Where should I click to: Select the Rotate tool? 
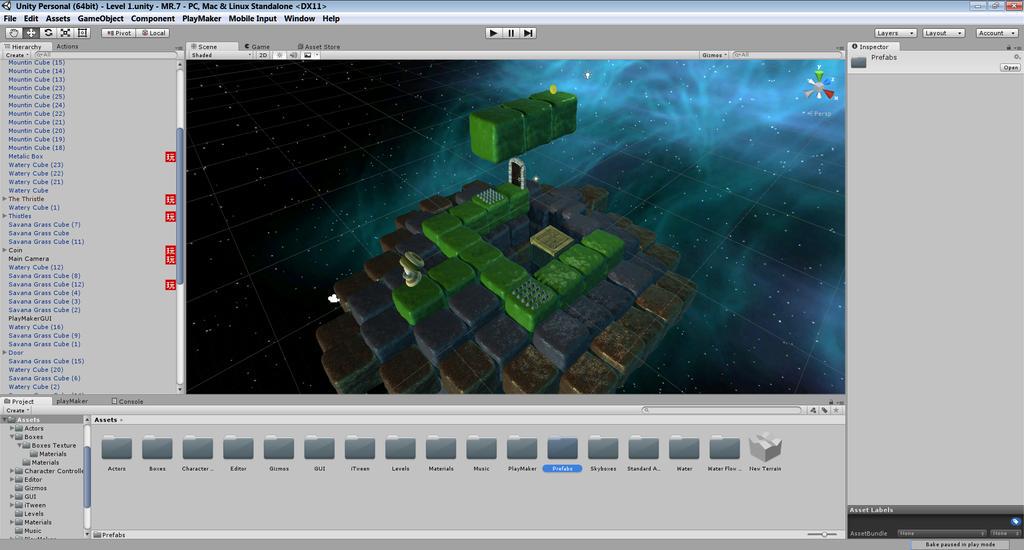pyautogui.click(x=48, y=33)
